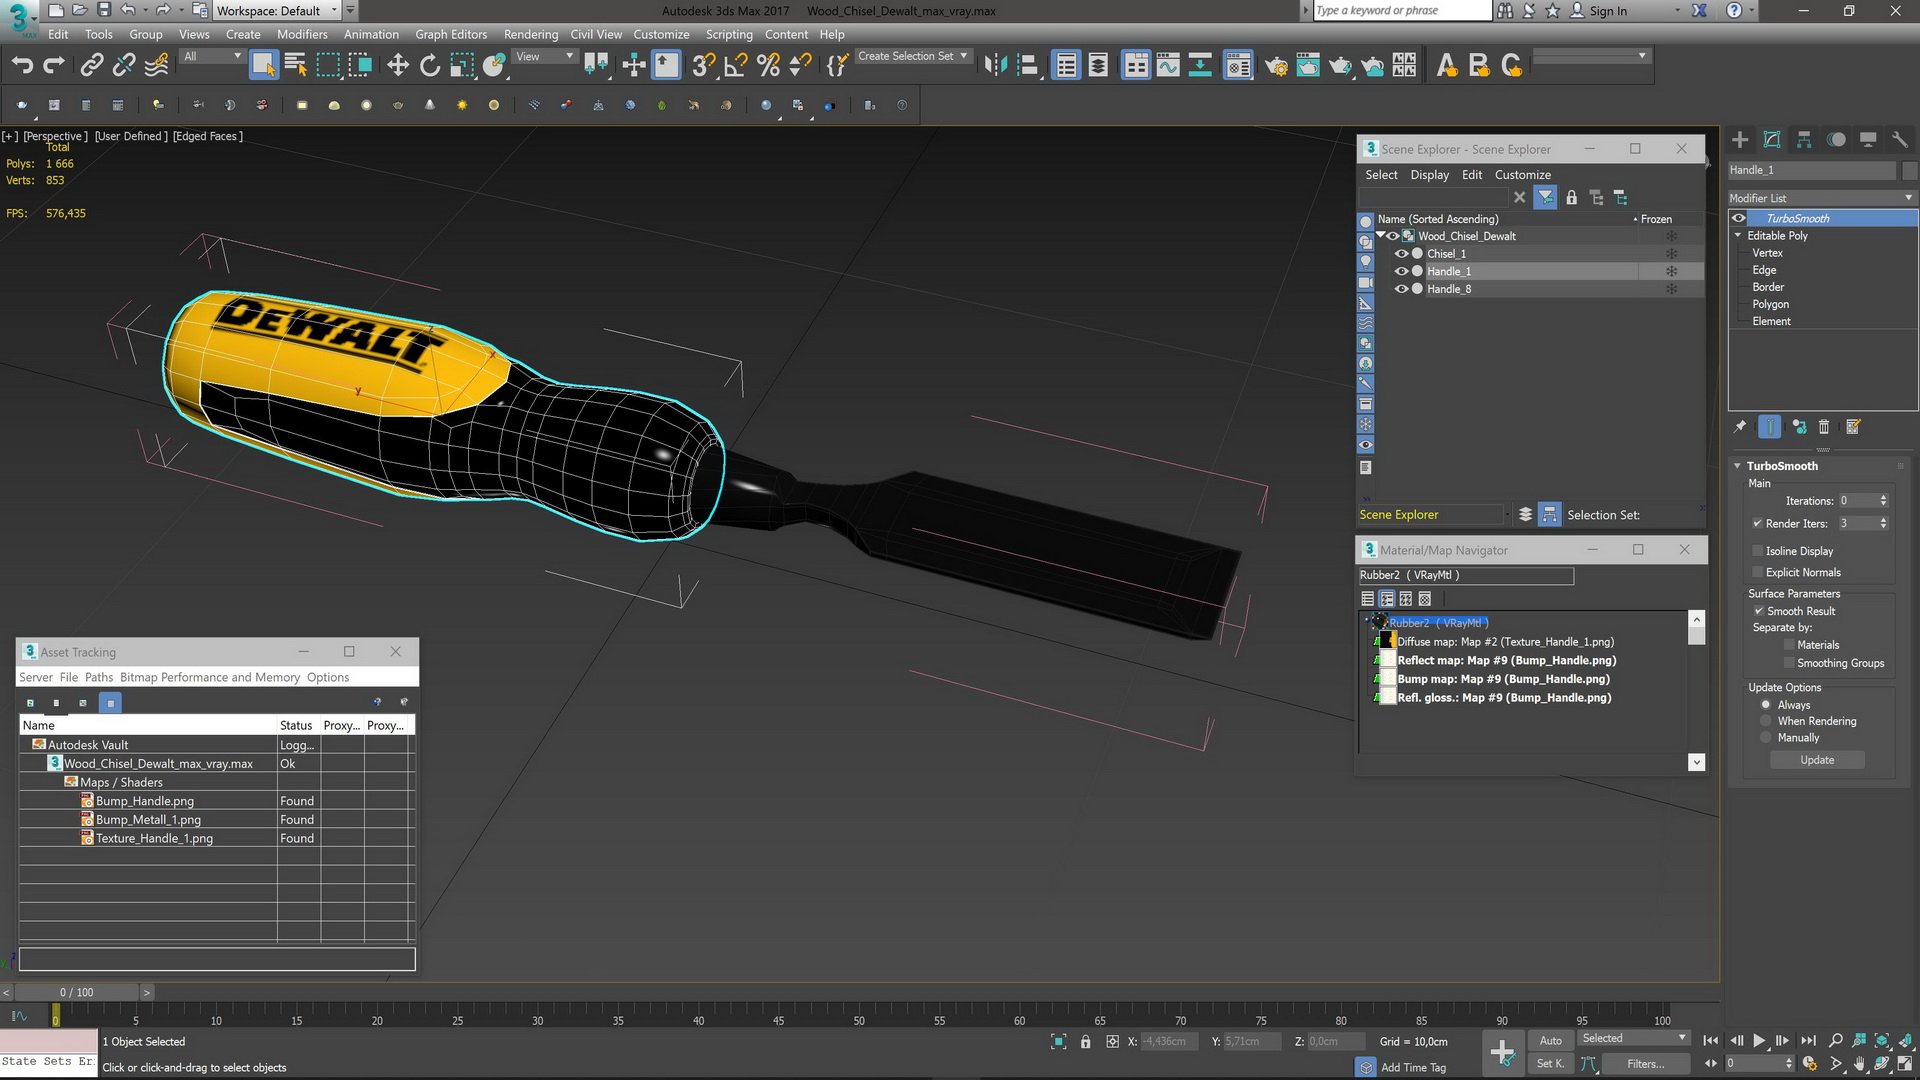1920x1080 pixels.
Task: Toggle the Angle Snap button
Action: click(736, 65)
